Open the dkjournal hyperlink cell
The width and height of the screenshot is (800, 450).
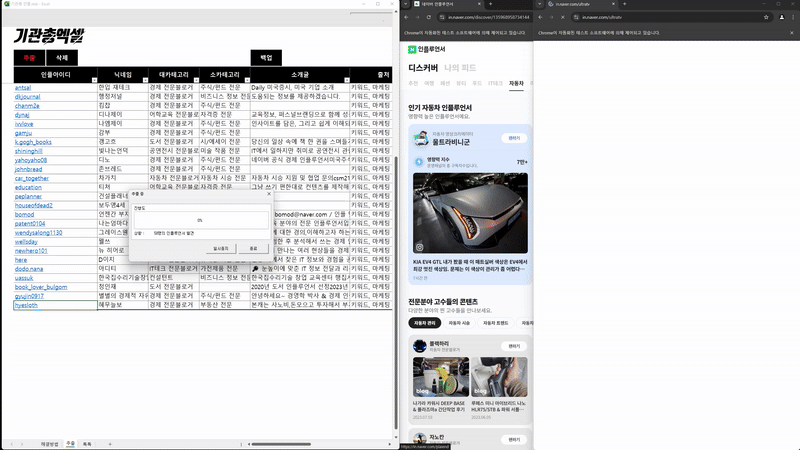(x=28, y=96)
